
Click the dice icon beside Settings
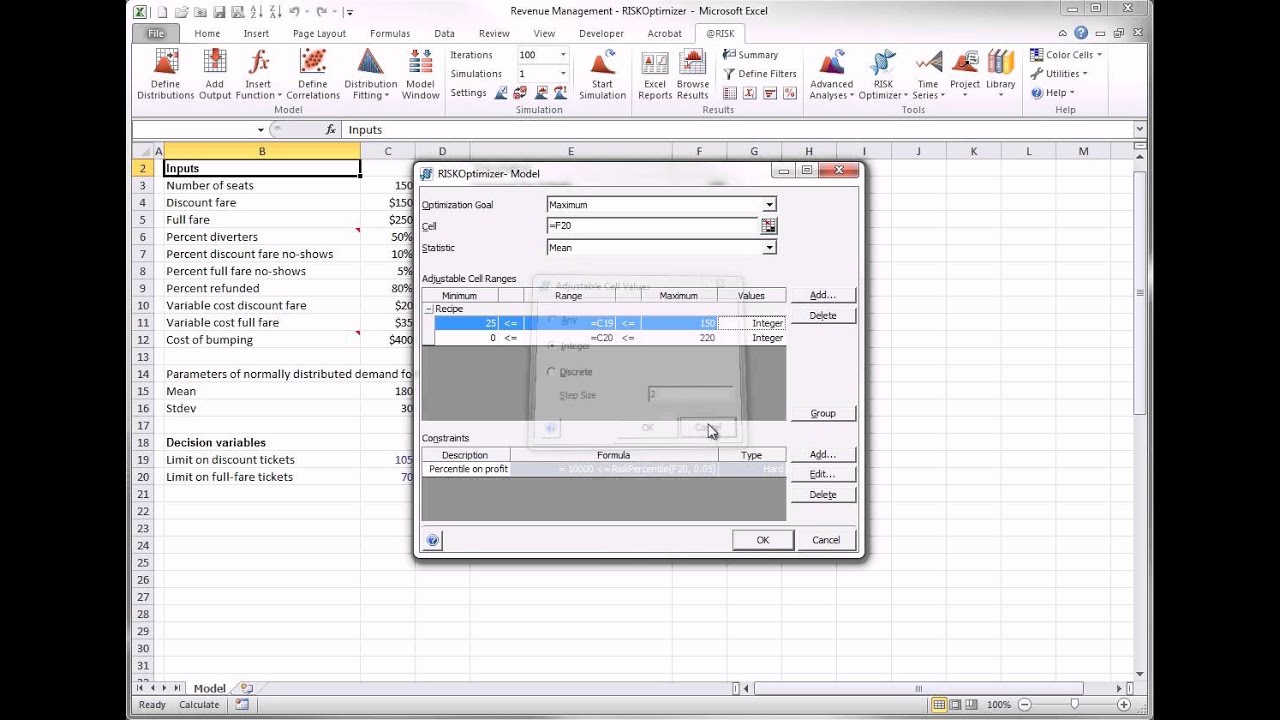[x=520, y=93]
